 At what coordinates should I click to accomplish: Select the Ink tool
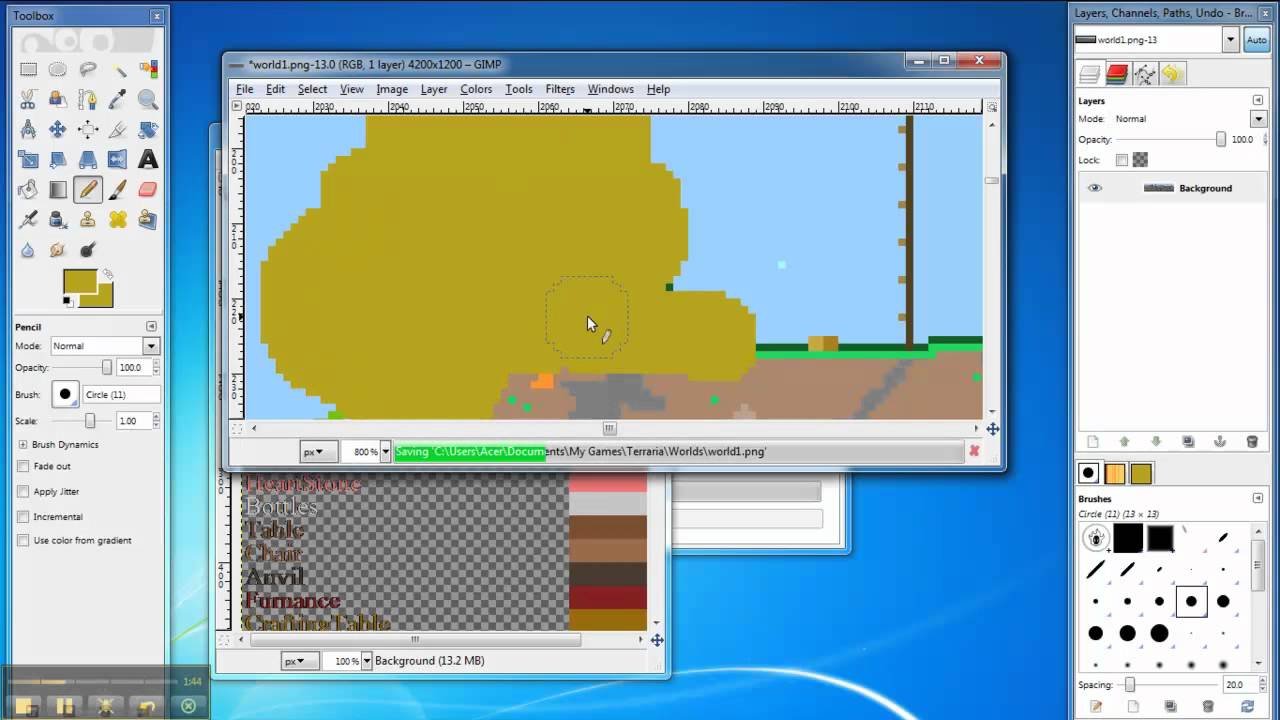coord(58,219)
